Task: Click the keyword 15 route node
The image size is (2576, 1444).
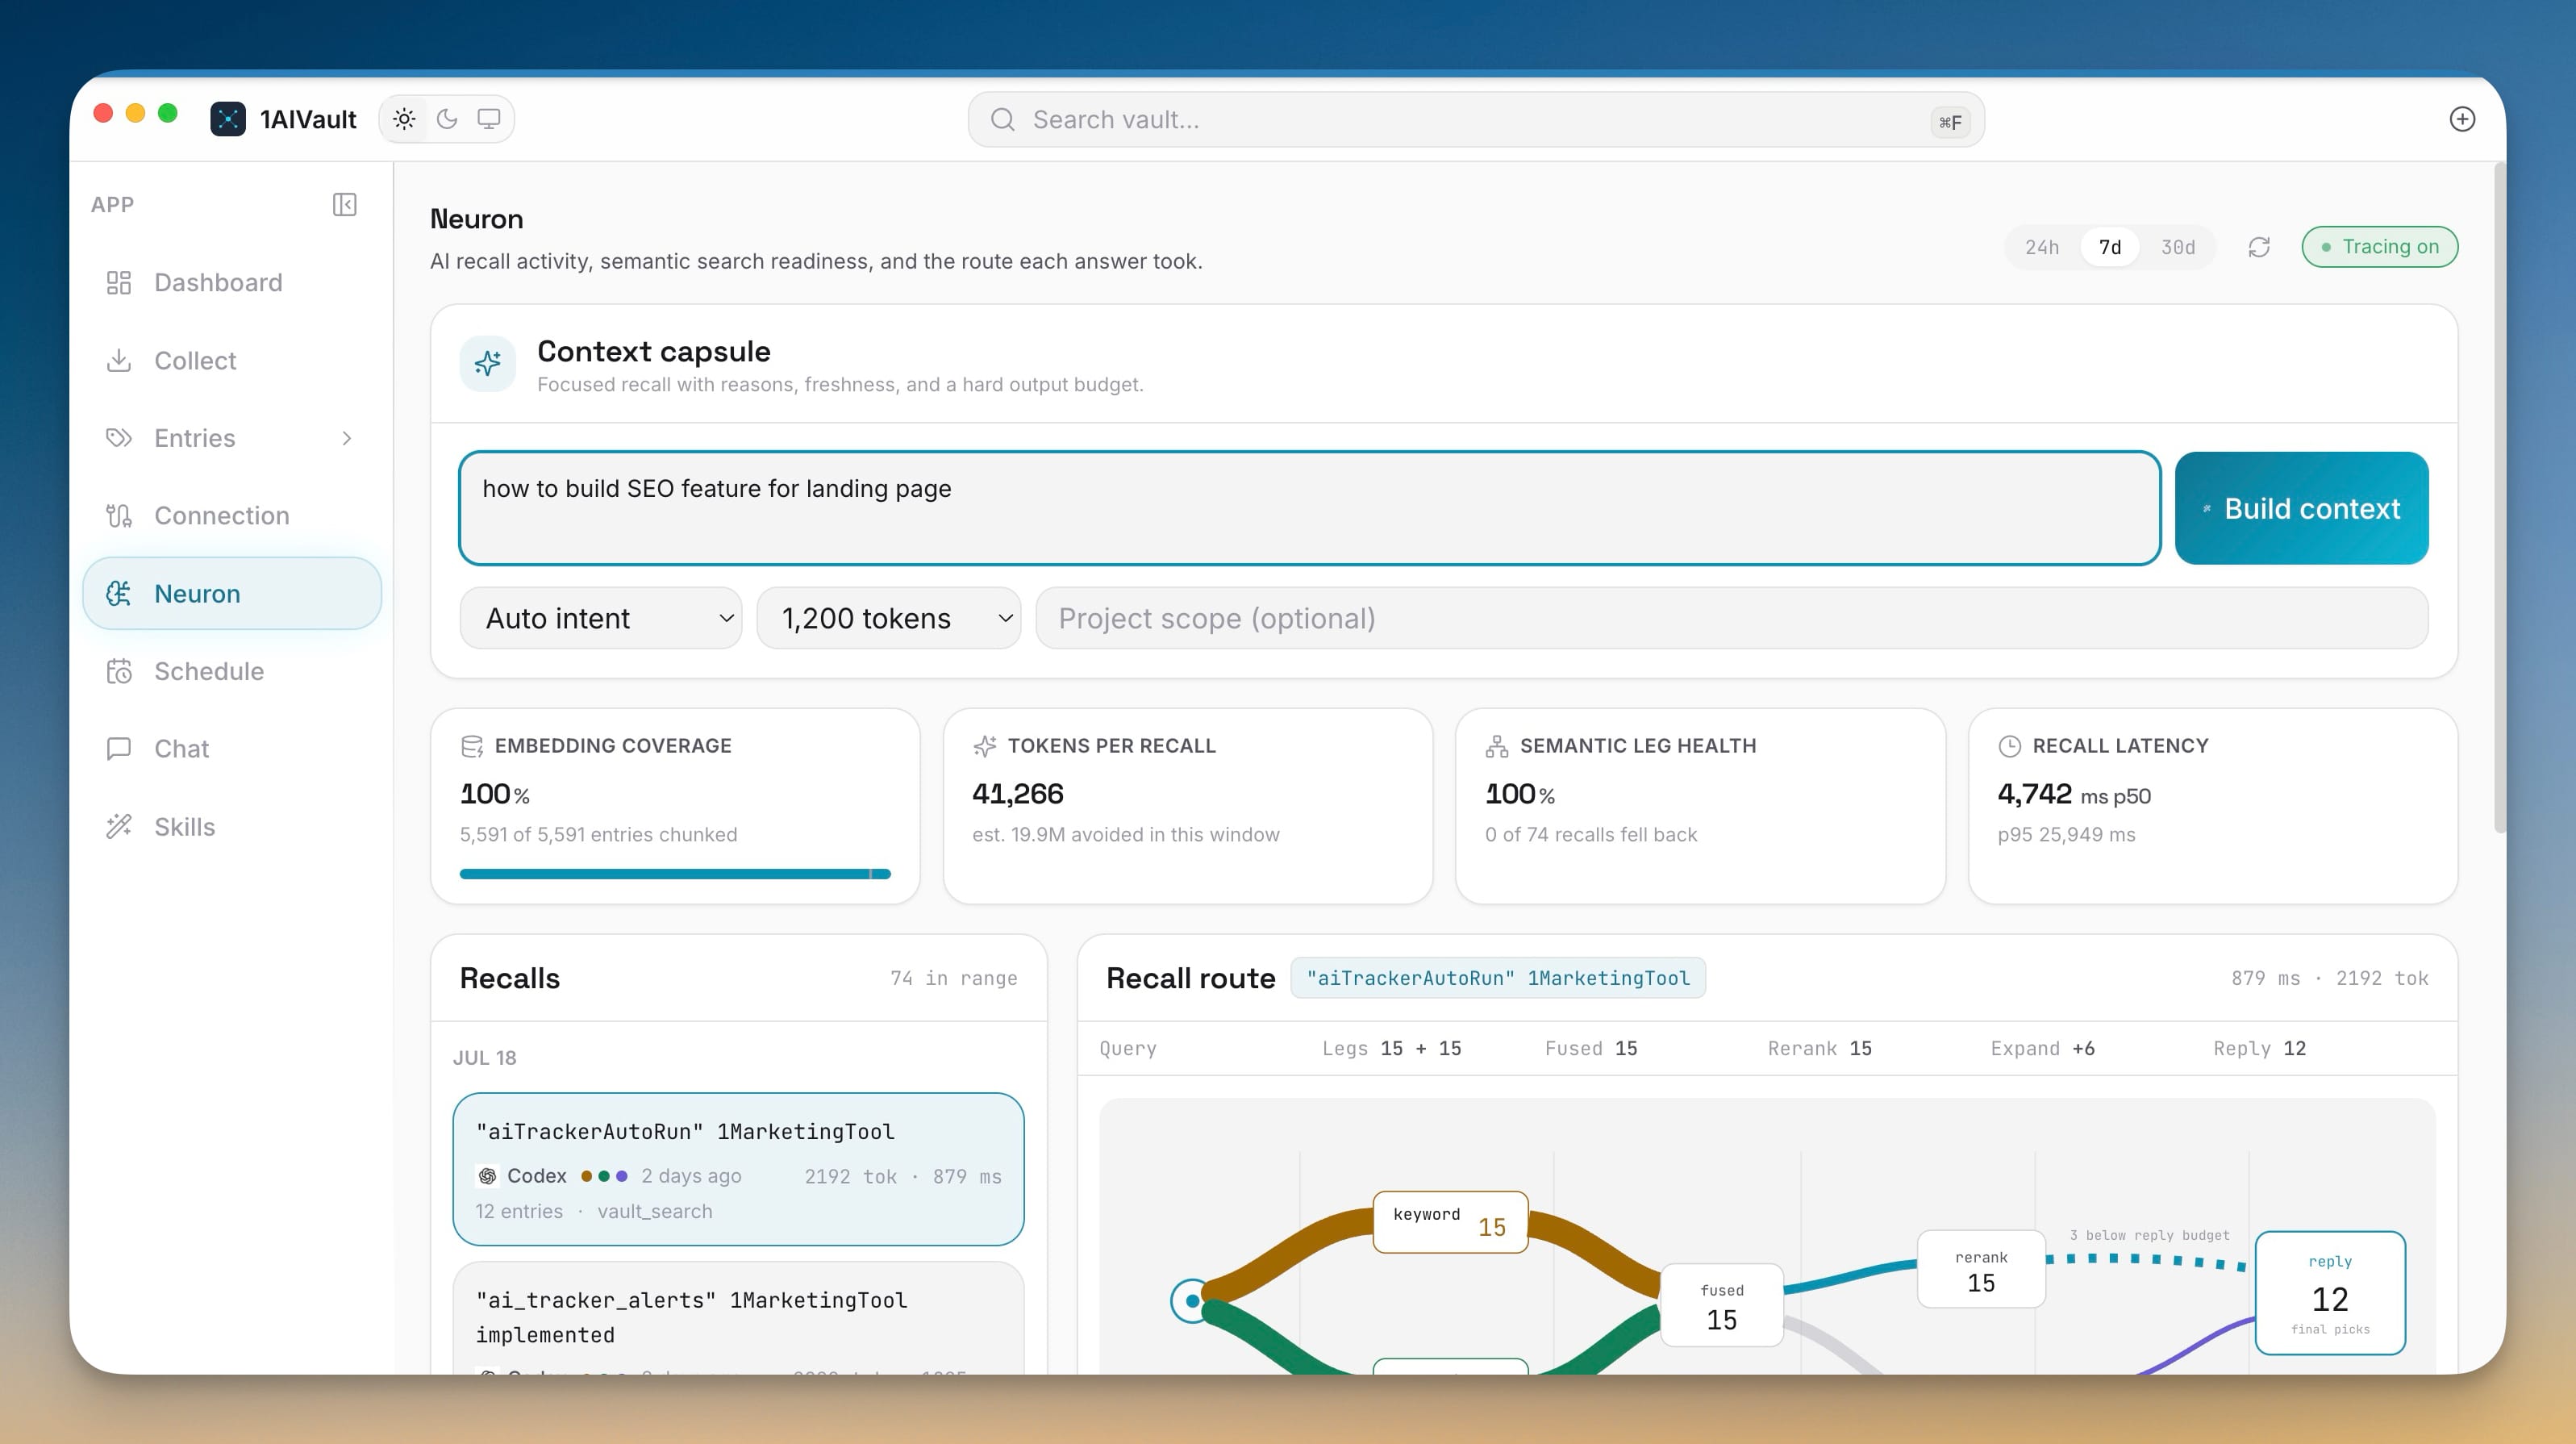Action: [x=1451, y=1222]
